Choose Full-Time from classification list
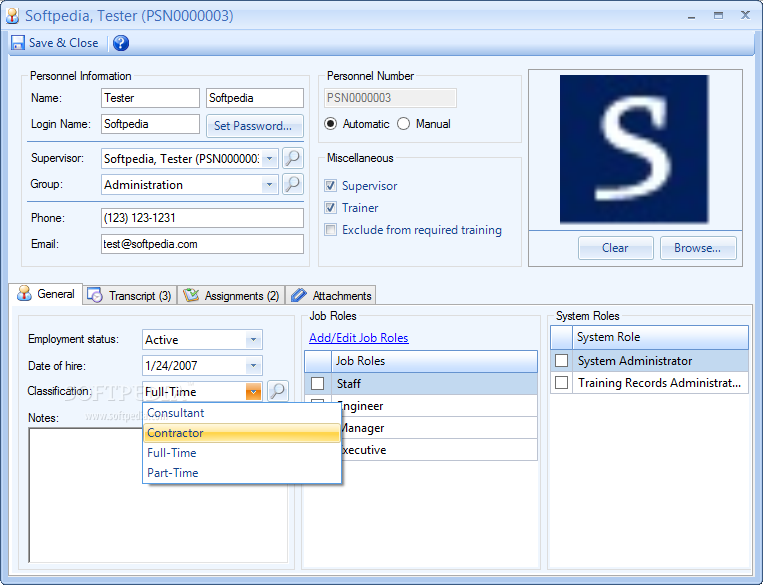 [241, 453]
